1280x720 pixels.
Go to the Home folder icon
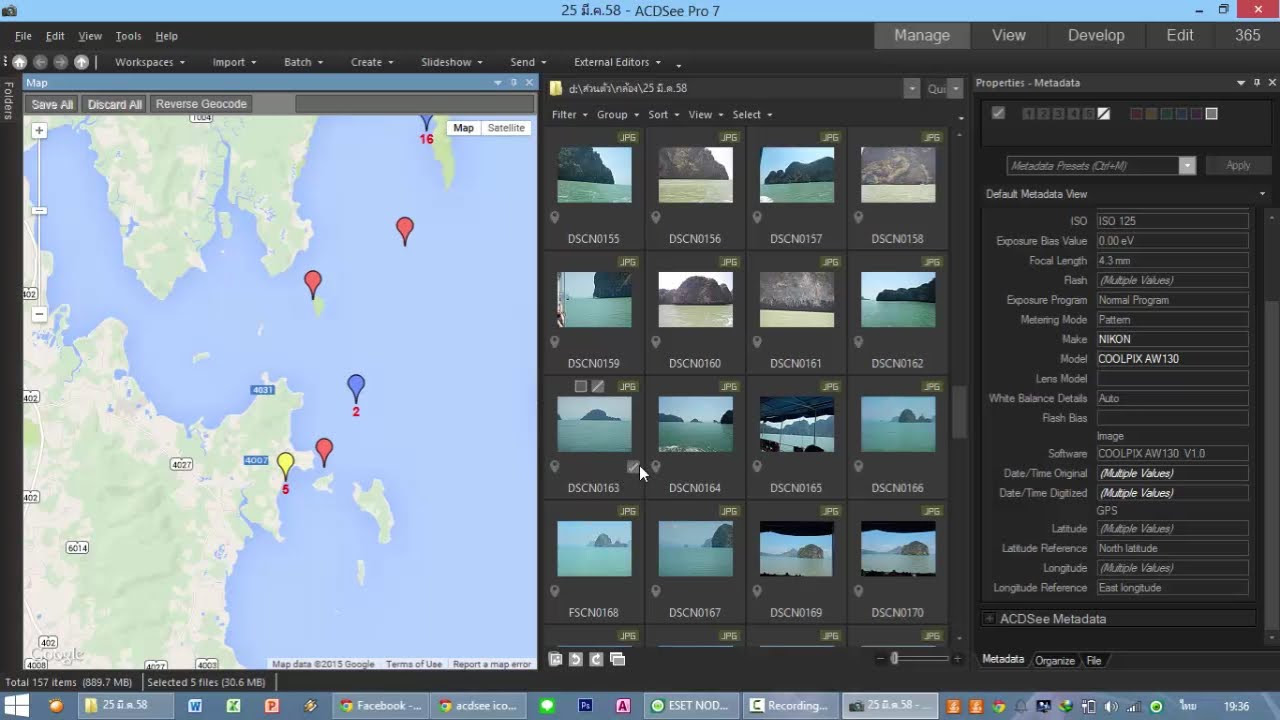[x=19, y=62]
